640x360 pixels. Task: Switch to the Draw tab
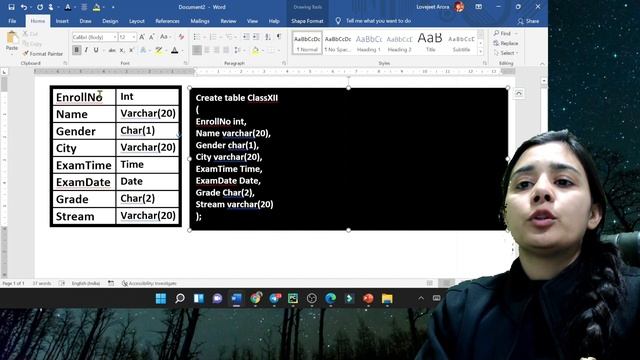point(85,21)
